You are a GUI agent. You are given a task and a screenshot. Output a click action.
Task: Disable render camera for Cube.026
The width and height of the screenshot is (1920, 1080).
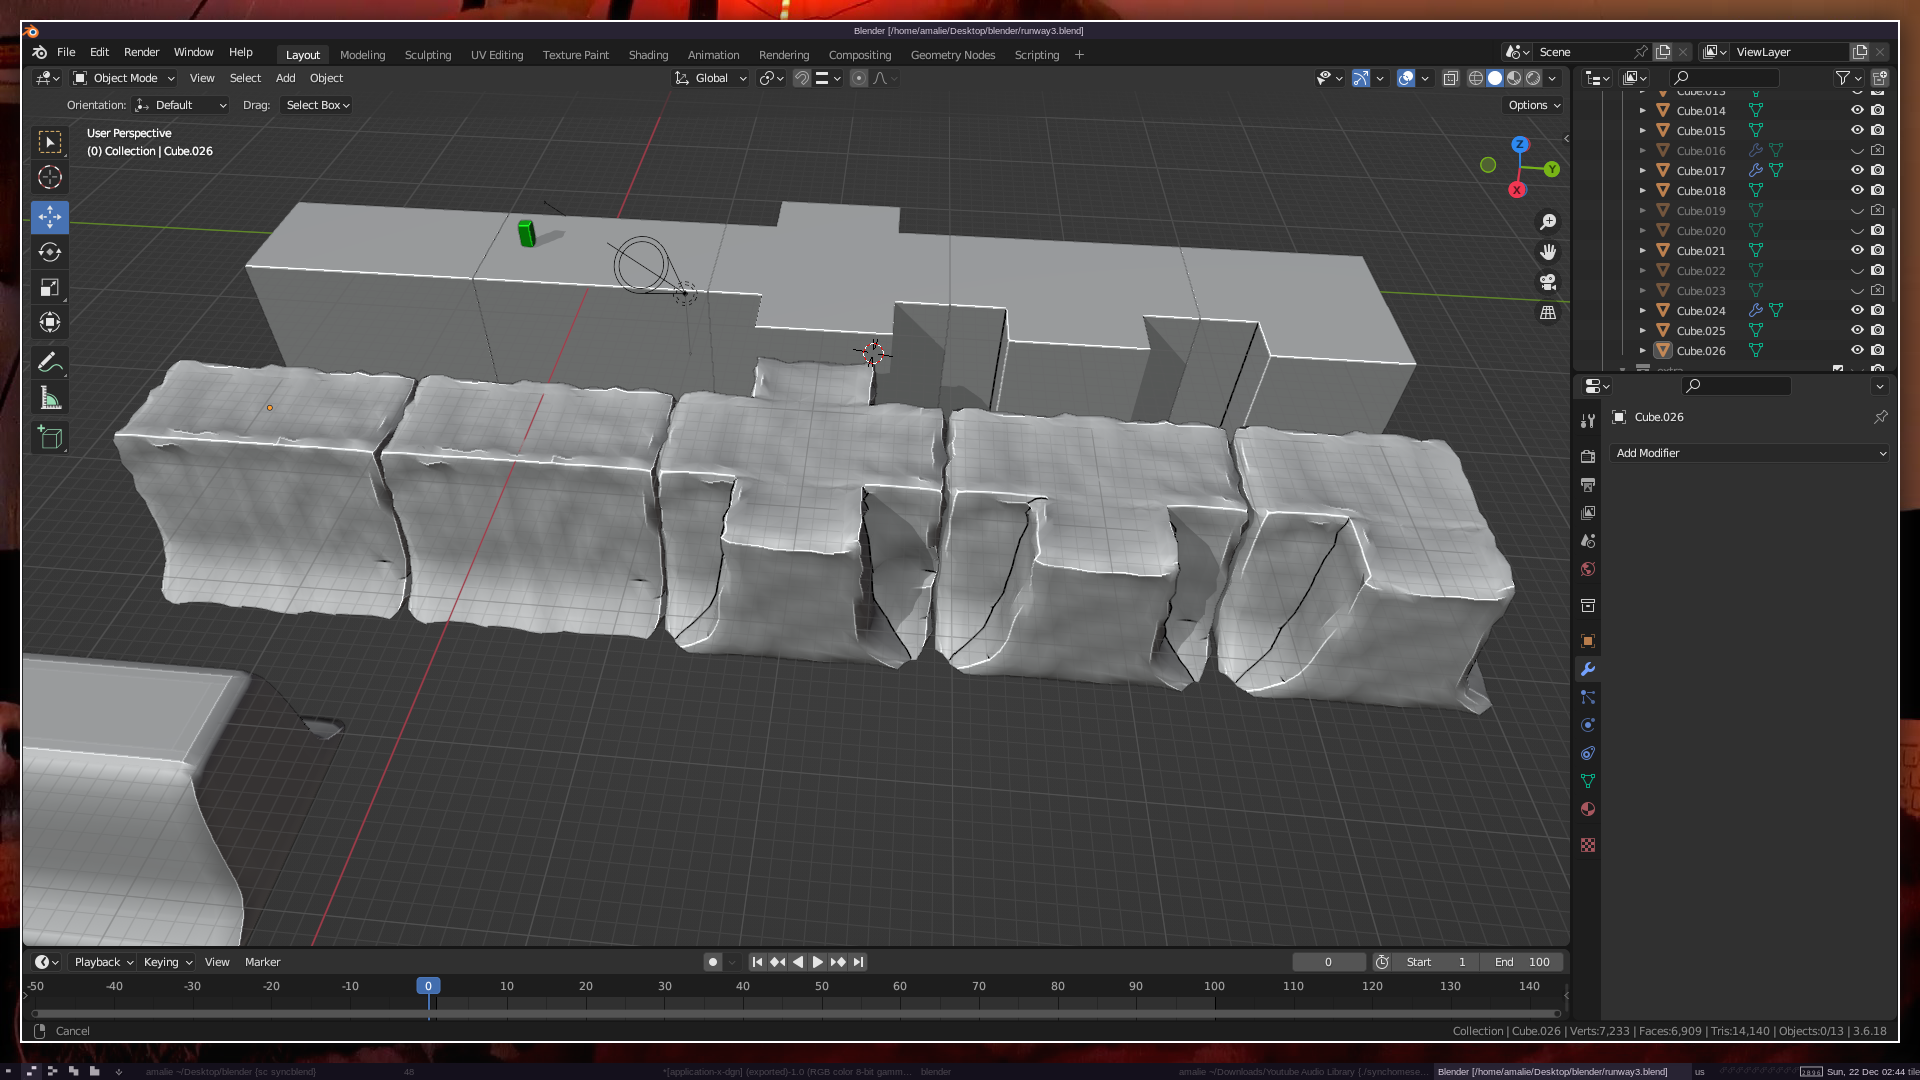point(1878,351)
